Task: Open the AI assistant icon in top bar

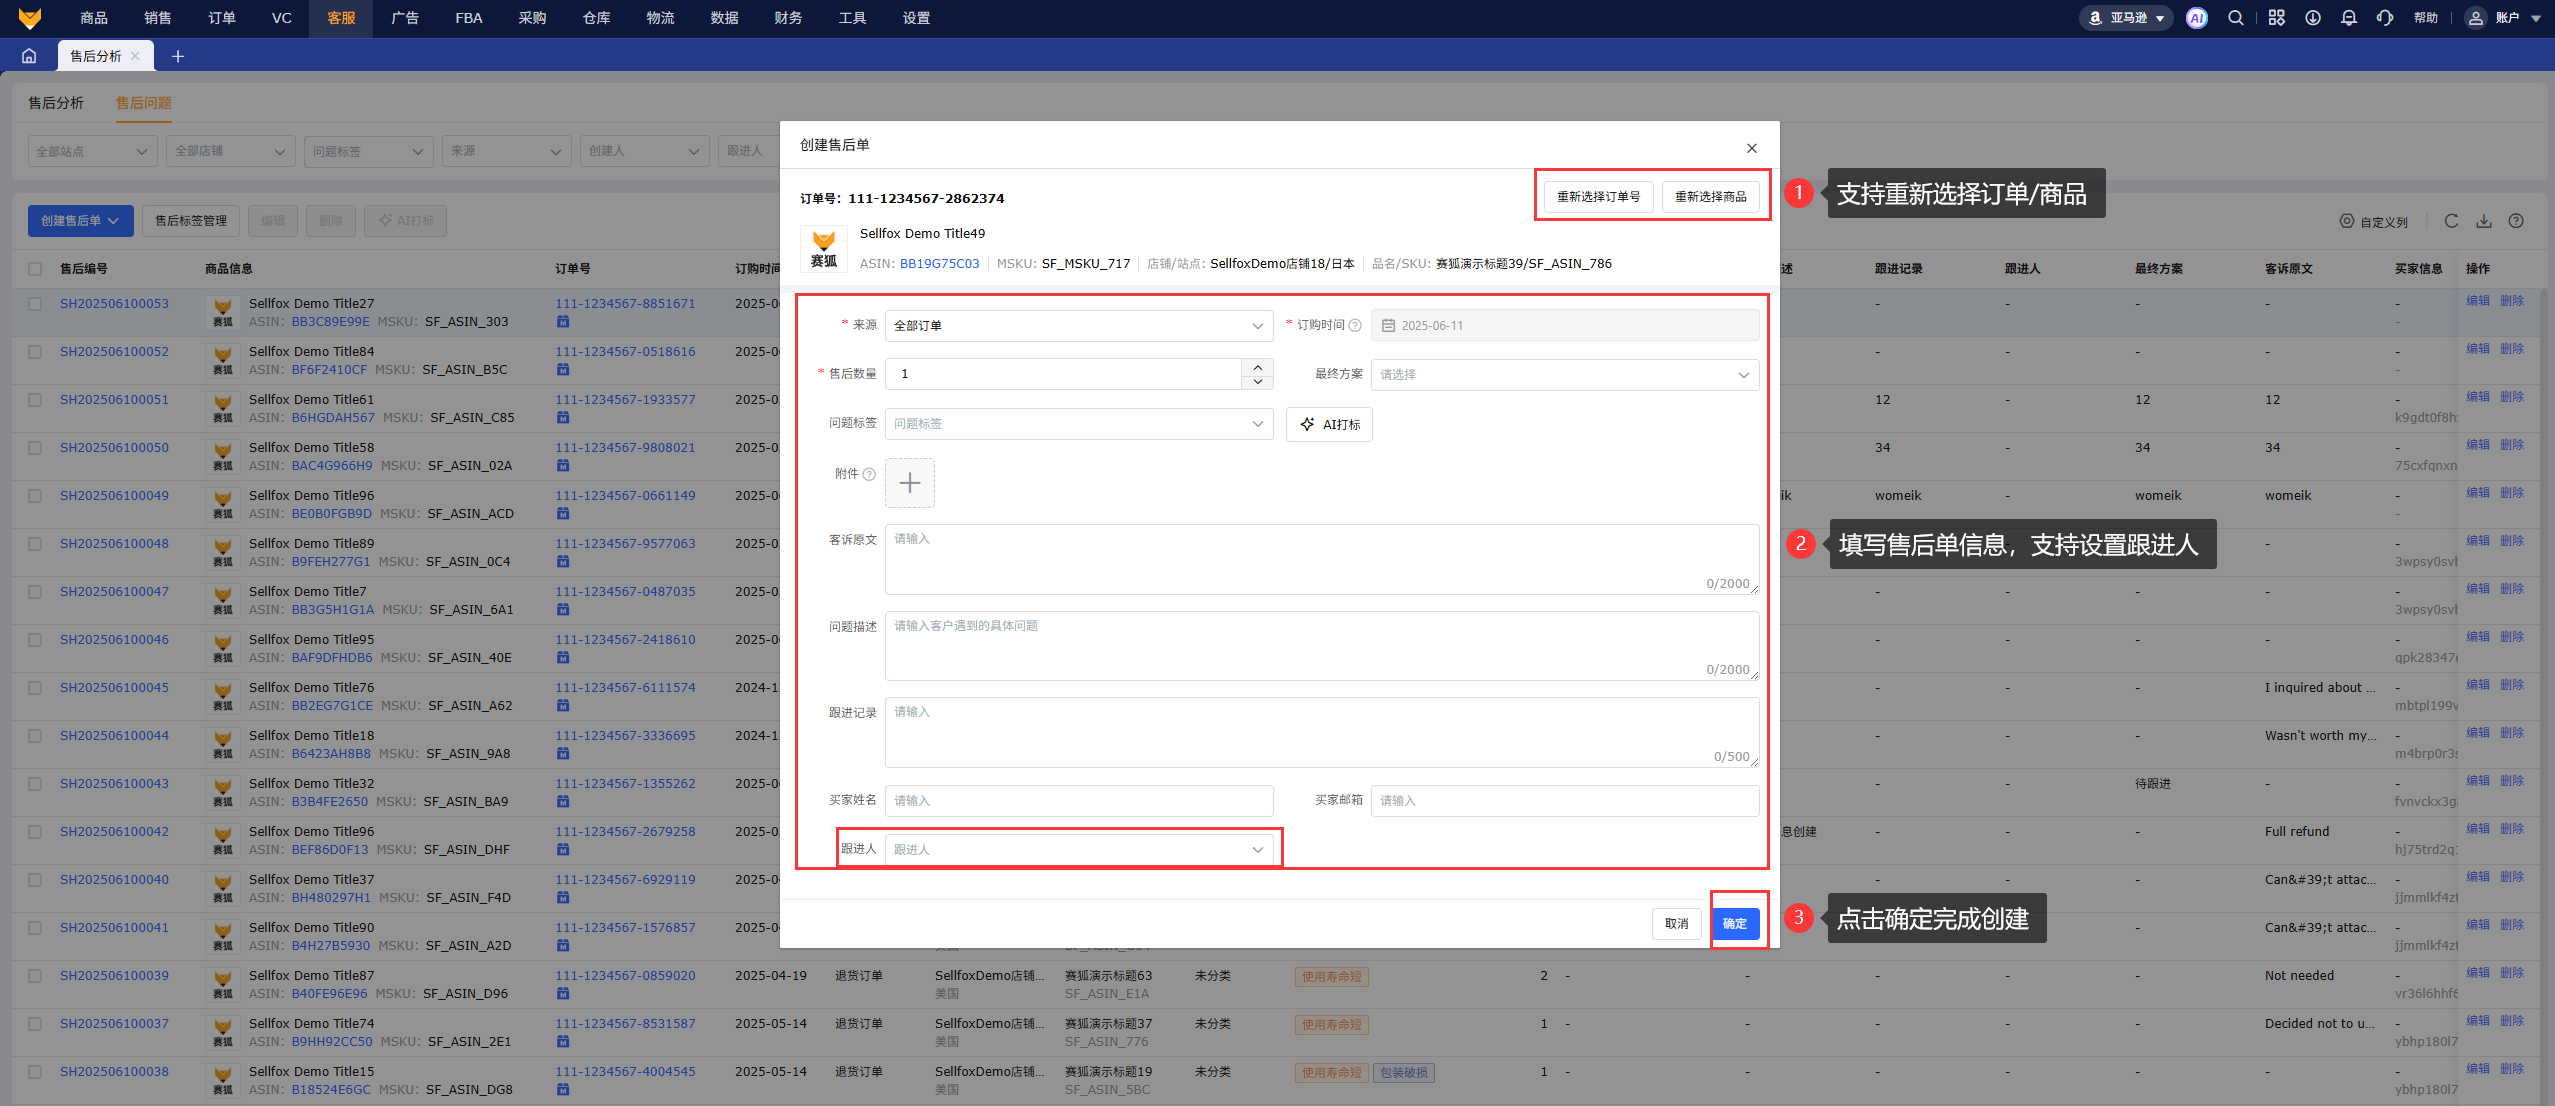Action: click(2196, 18)
